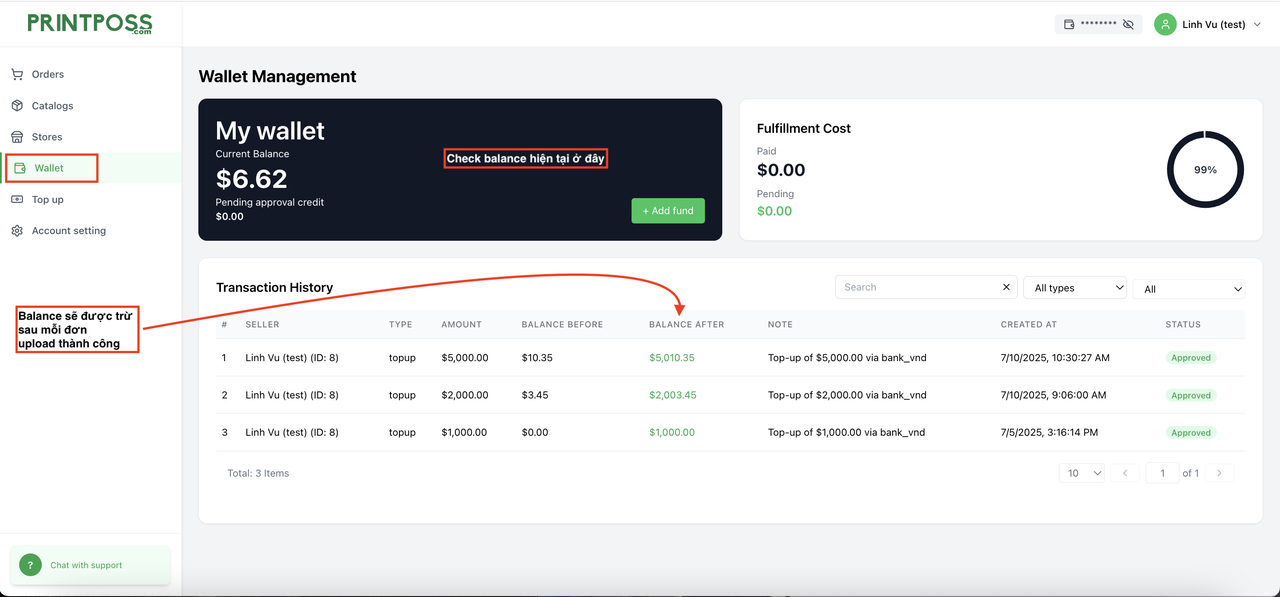The width and height of the screenshot is (1280, 597).
Task: Open the All status filter dropdown
Action: click(1188, 289)
